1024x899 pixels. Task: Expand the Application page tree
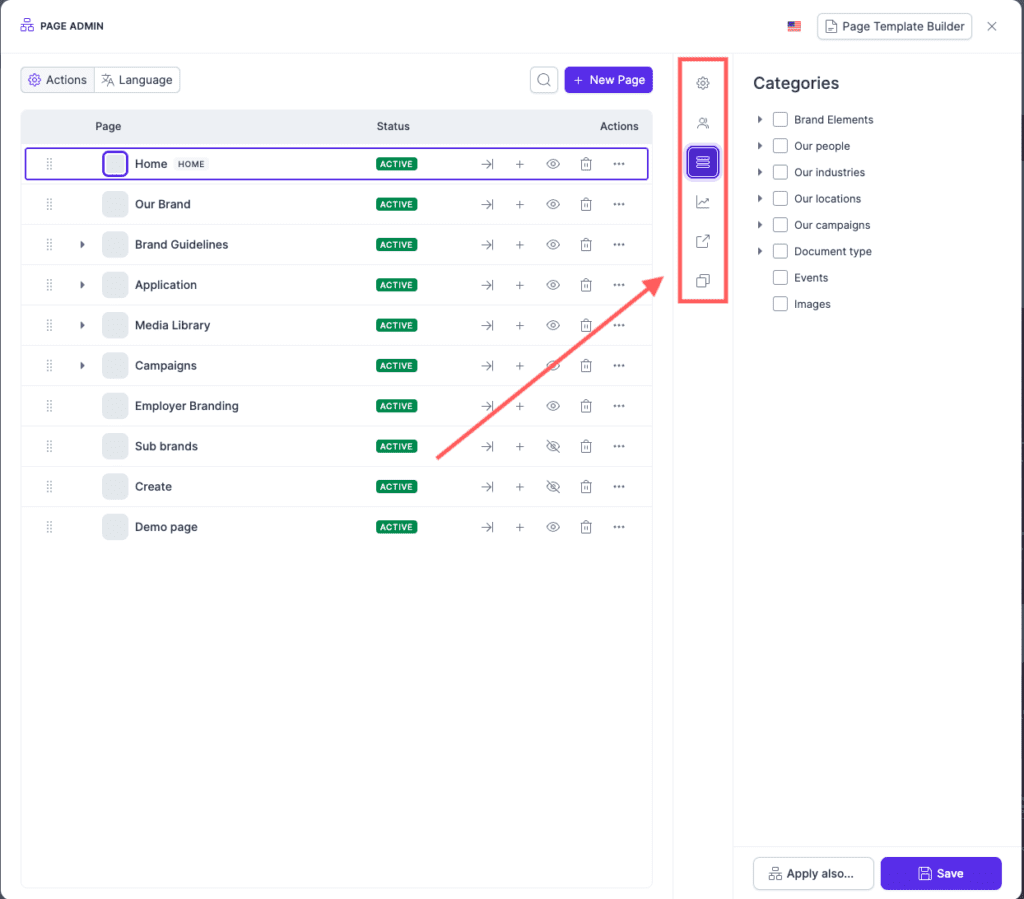[x=82, y=285]
